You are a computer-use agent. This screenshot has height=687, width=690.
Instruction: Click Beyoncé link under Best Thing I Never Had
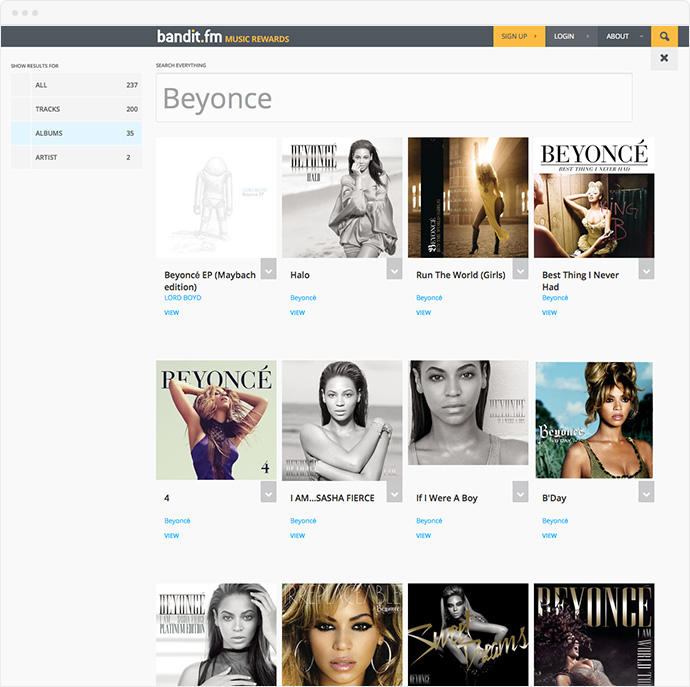pyautogui.click(x=555, y=298)
